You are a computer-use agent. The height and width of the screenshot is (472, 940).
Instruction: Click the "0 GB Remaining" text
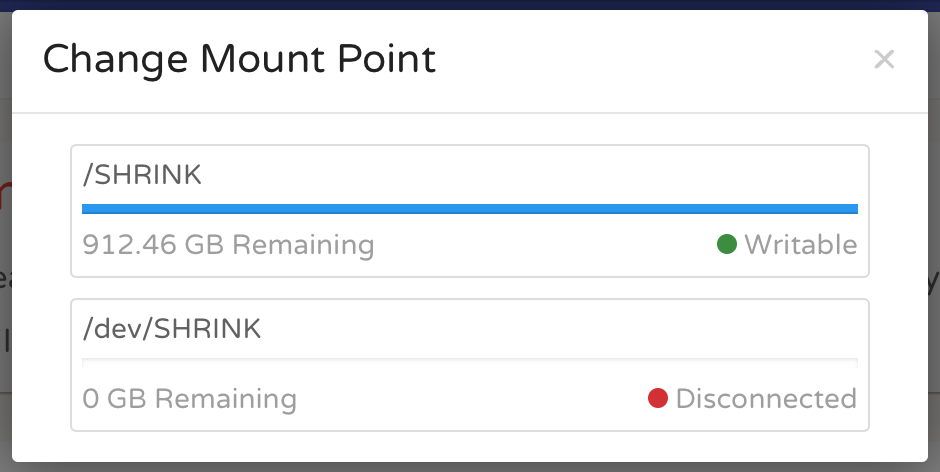click(x=189, y=399)
